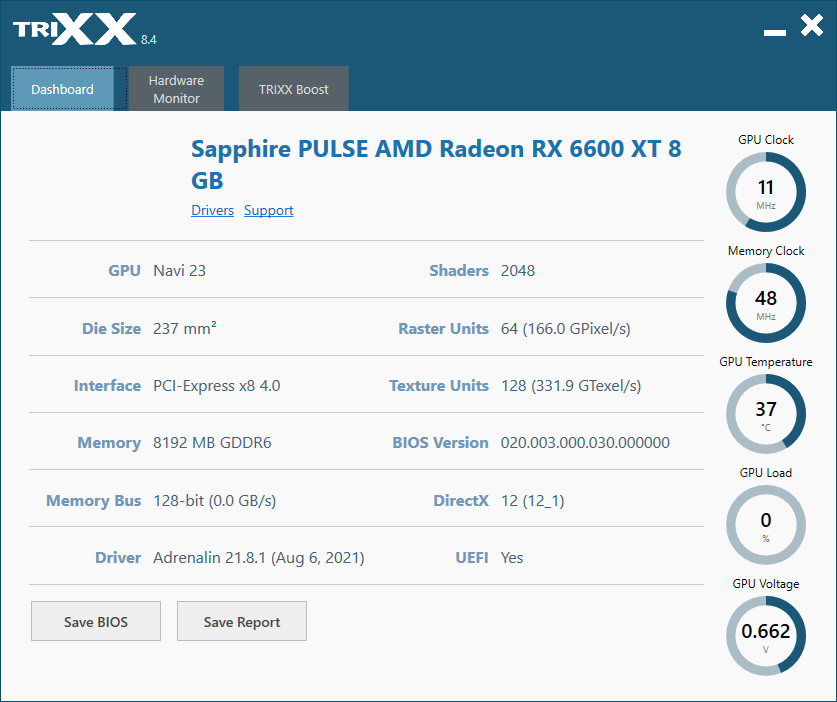Click the 'Texture Units' label
Image resolution: width=837 pixels, height=702 pixels.
439,385
